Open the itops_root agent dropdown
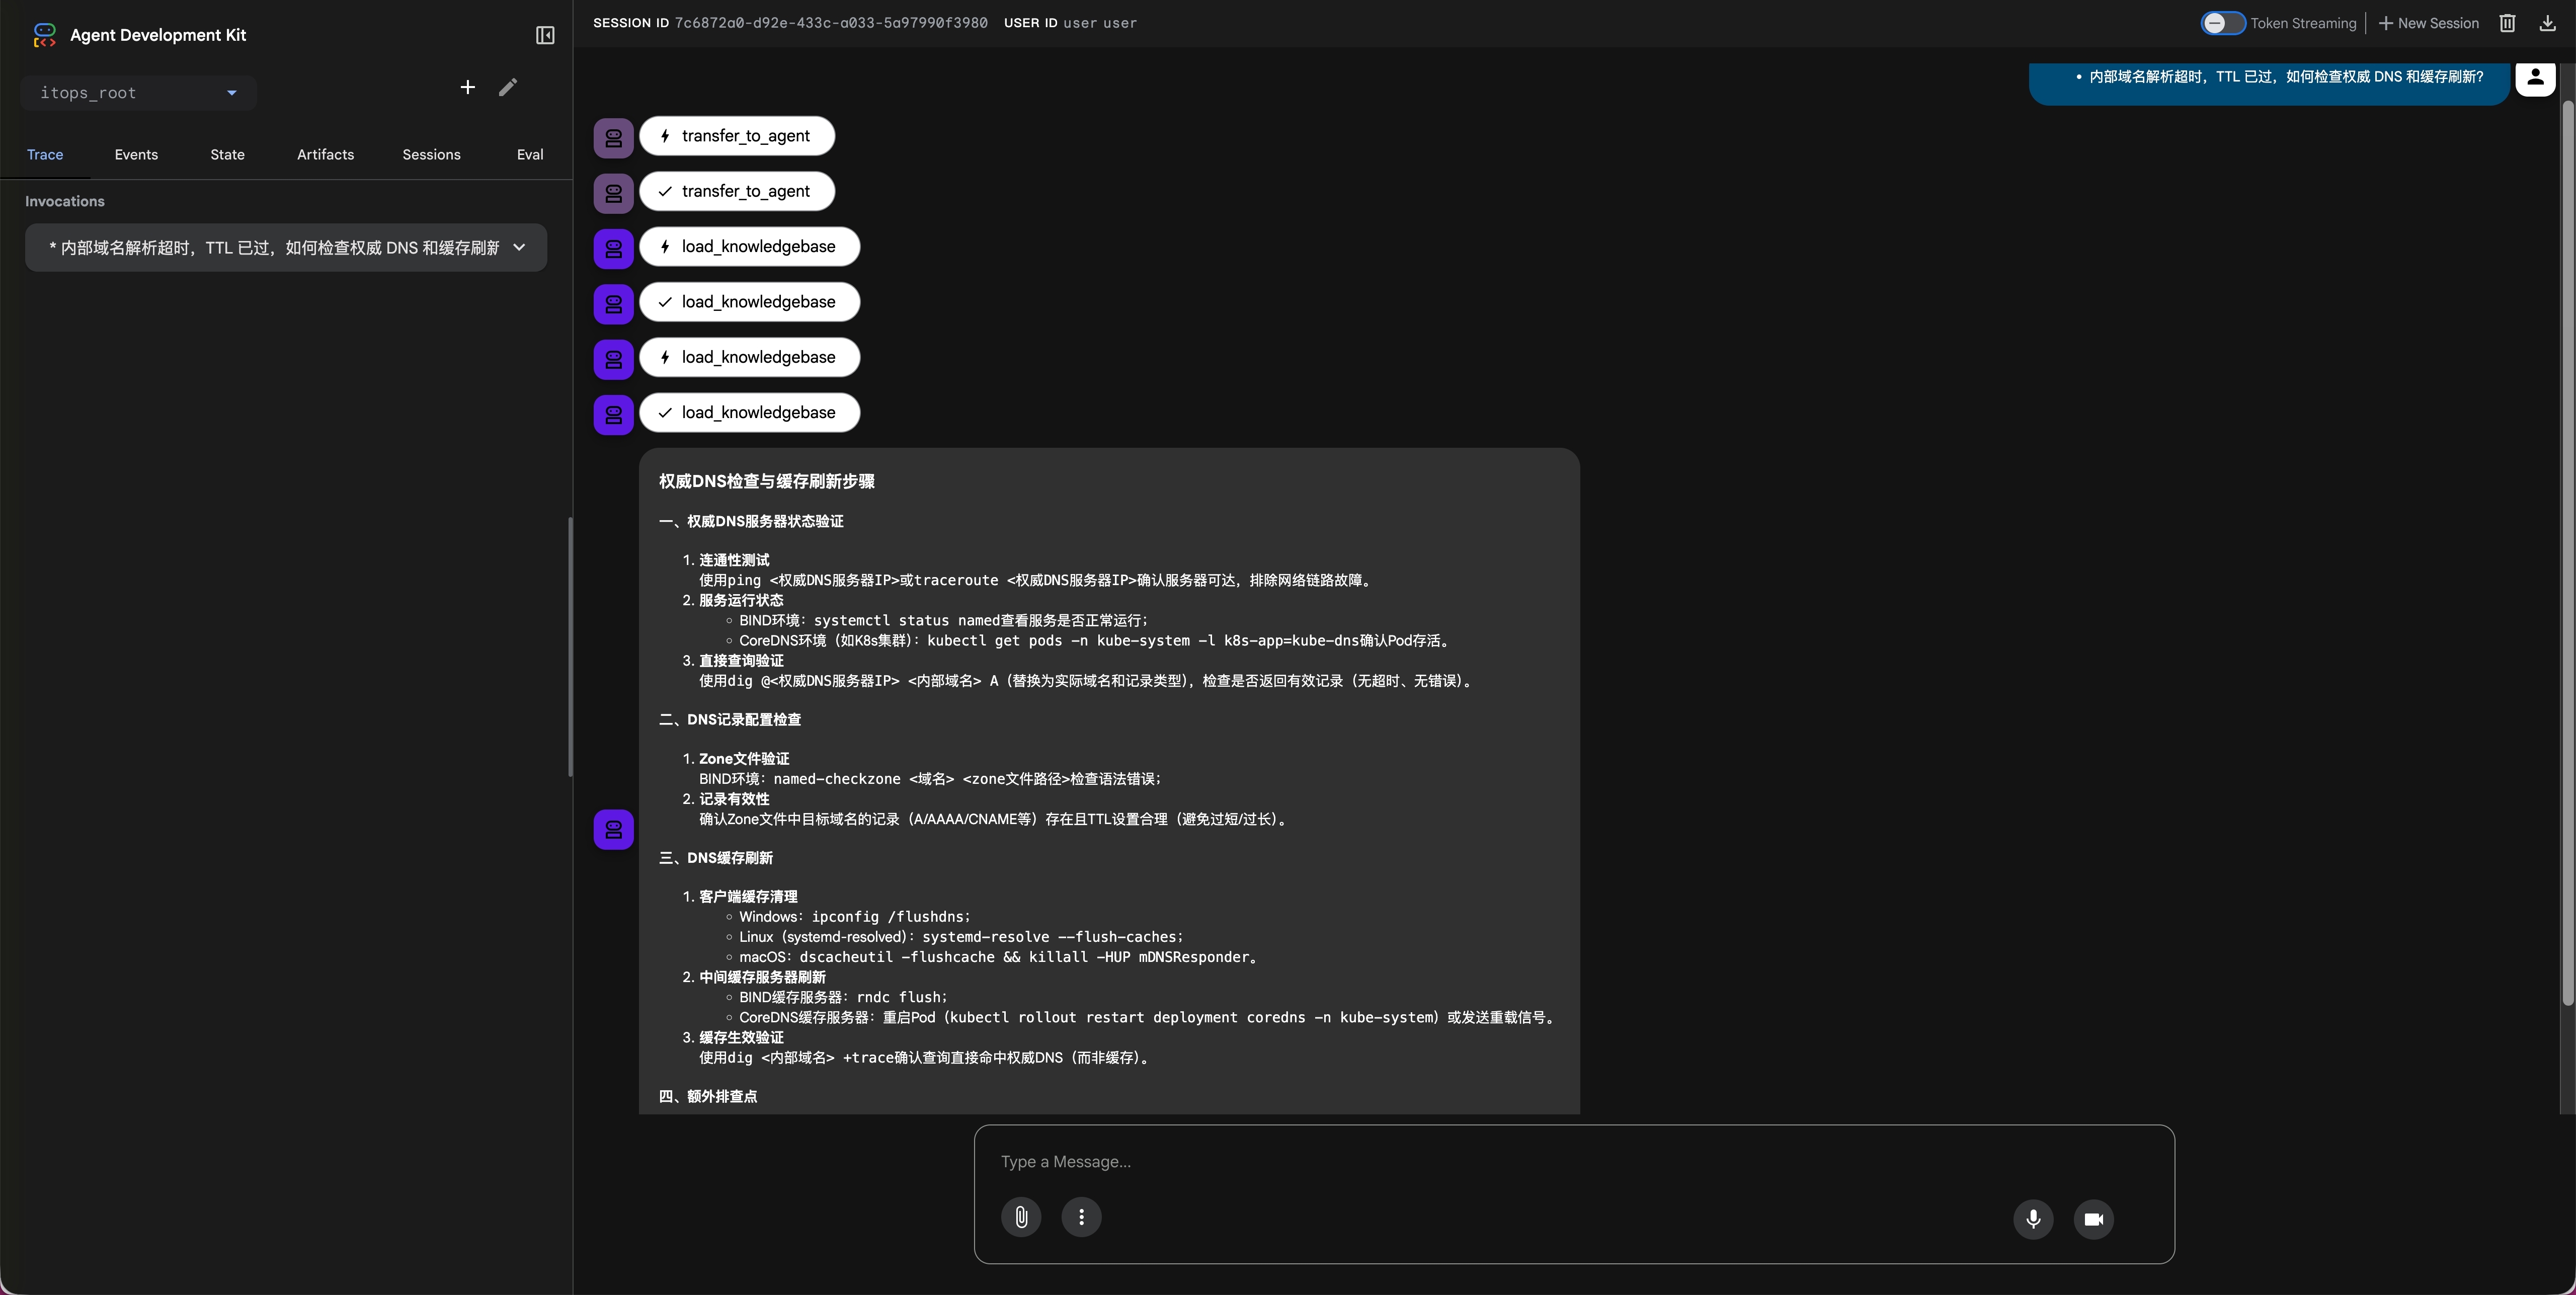Viewport: 2576px width, 1295px height. (138, 92)
